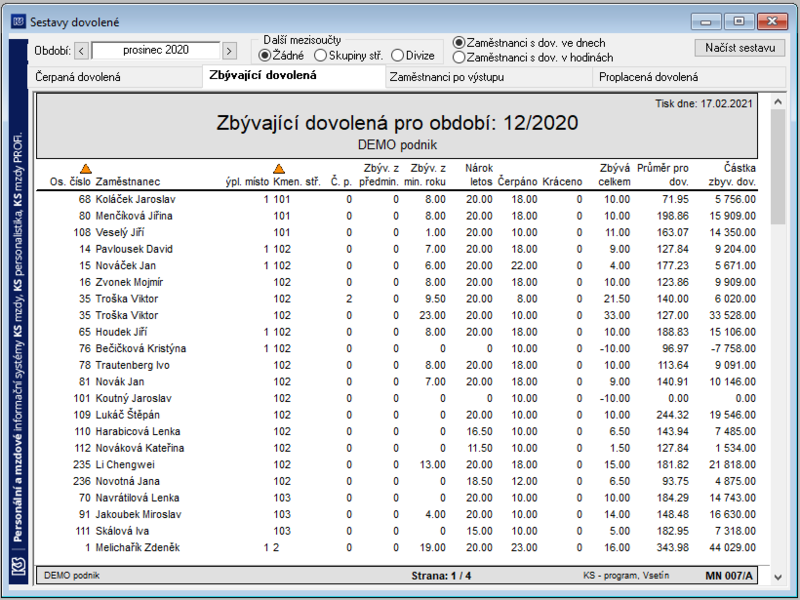The height and width of the screenshot is (600, 800).
Task: Click the amount 44 029.00
Action: click(x=733, y=547)
